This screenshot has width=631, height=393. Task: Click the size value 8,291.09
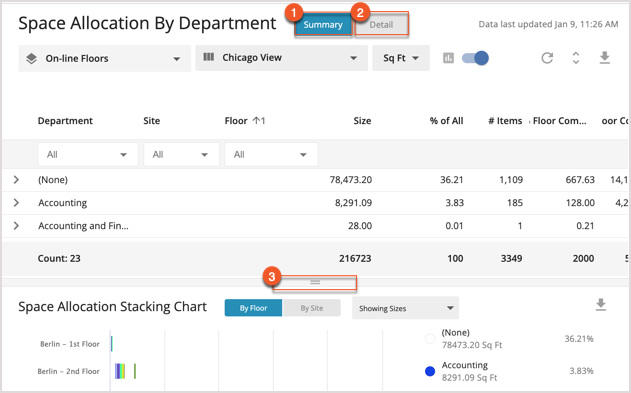pyautogui.click(x=353, y=203)
